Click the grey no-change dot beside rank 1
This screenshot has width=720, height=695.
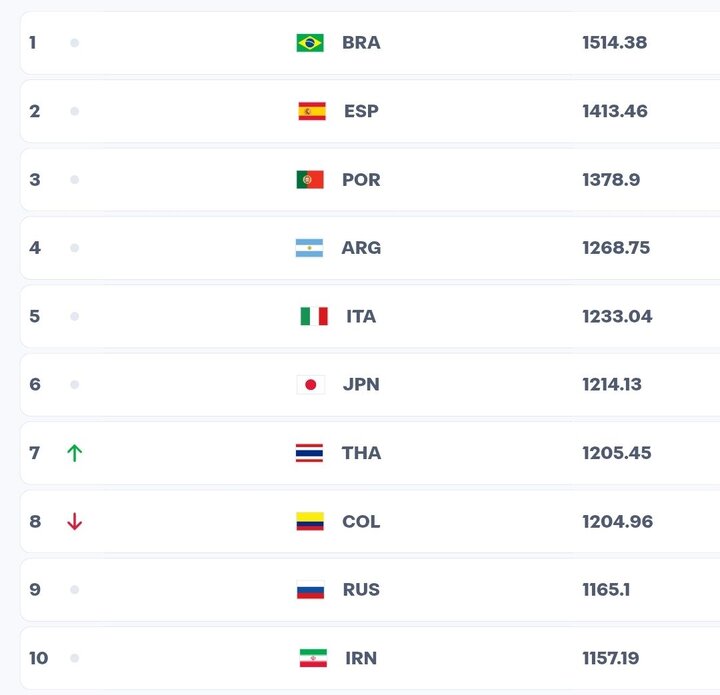[x=74, y=43]
